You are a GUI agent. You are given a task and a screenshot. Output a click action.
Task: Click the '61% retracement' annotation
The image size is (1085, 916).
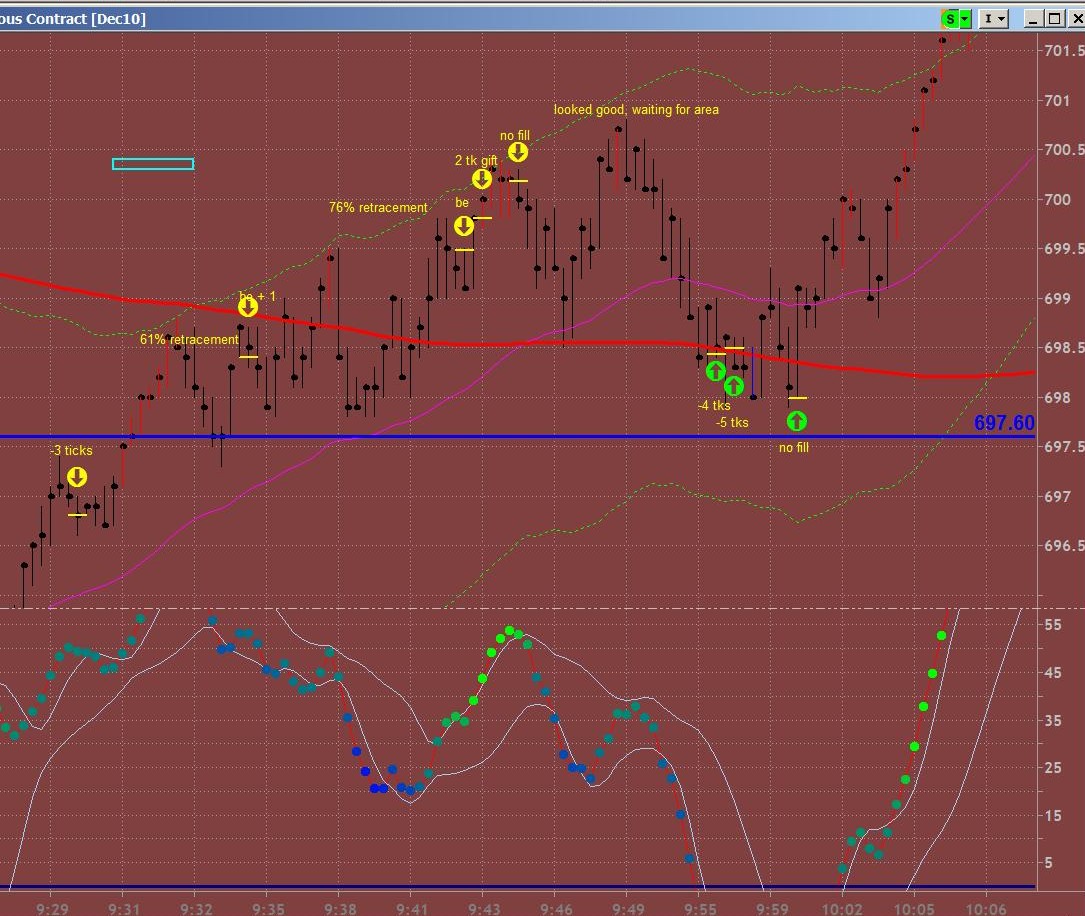[x=189, y=340]
